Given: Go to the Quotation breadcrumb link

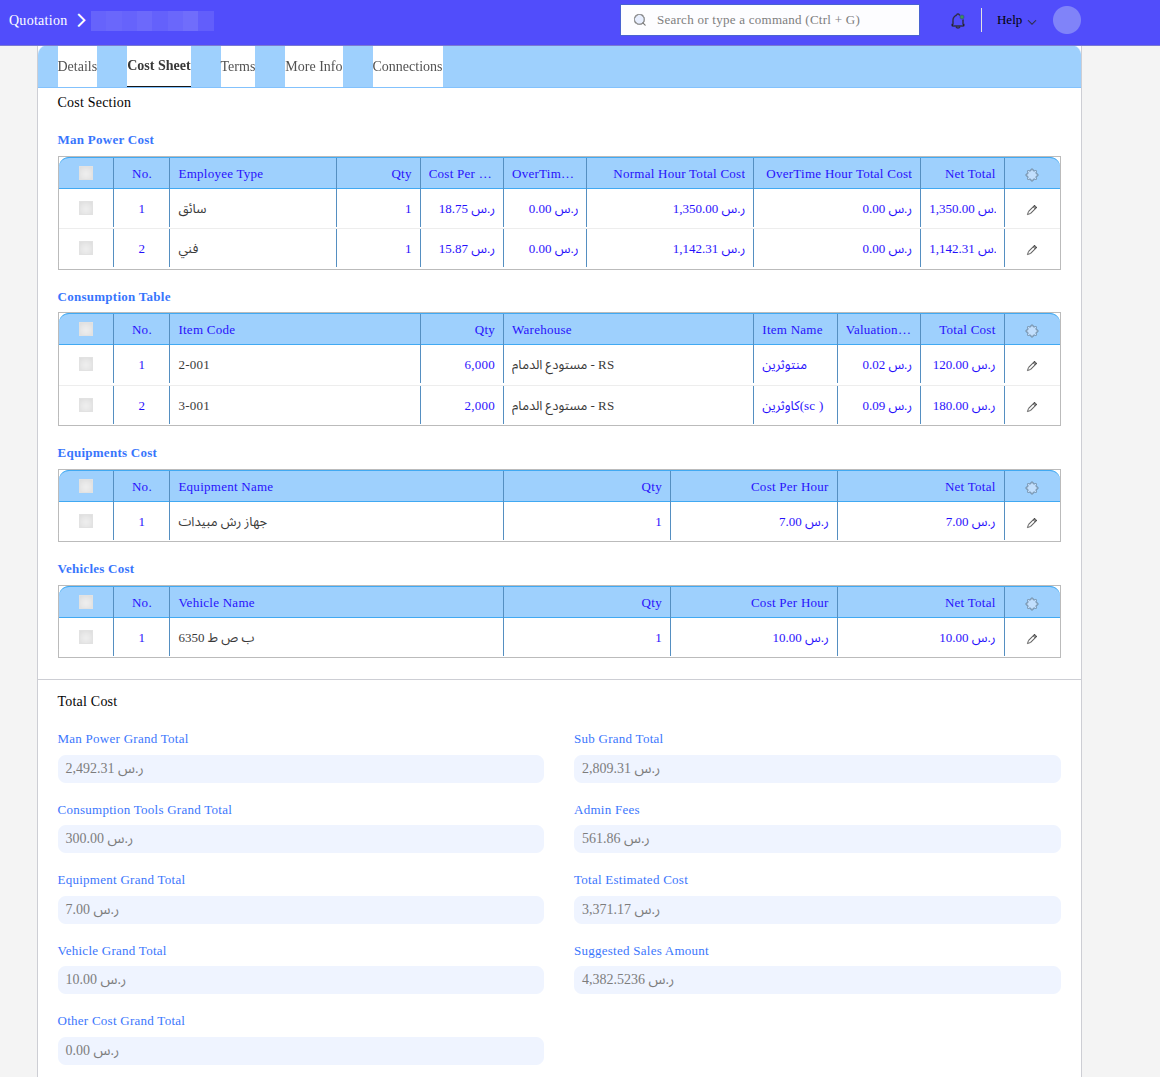Looking at the screenshot, I should (38, 21).
